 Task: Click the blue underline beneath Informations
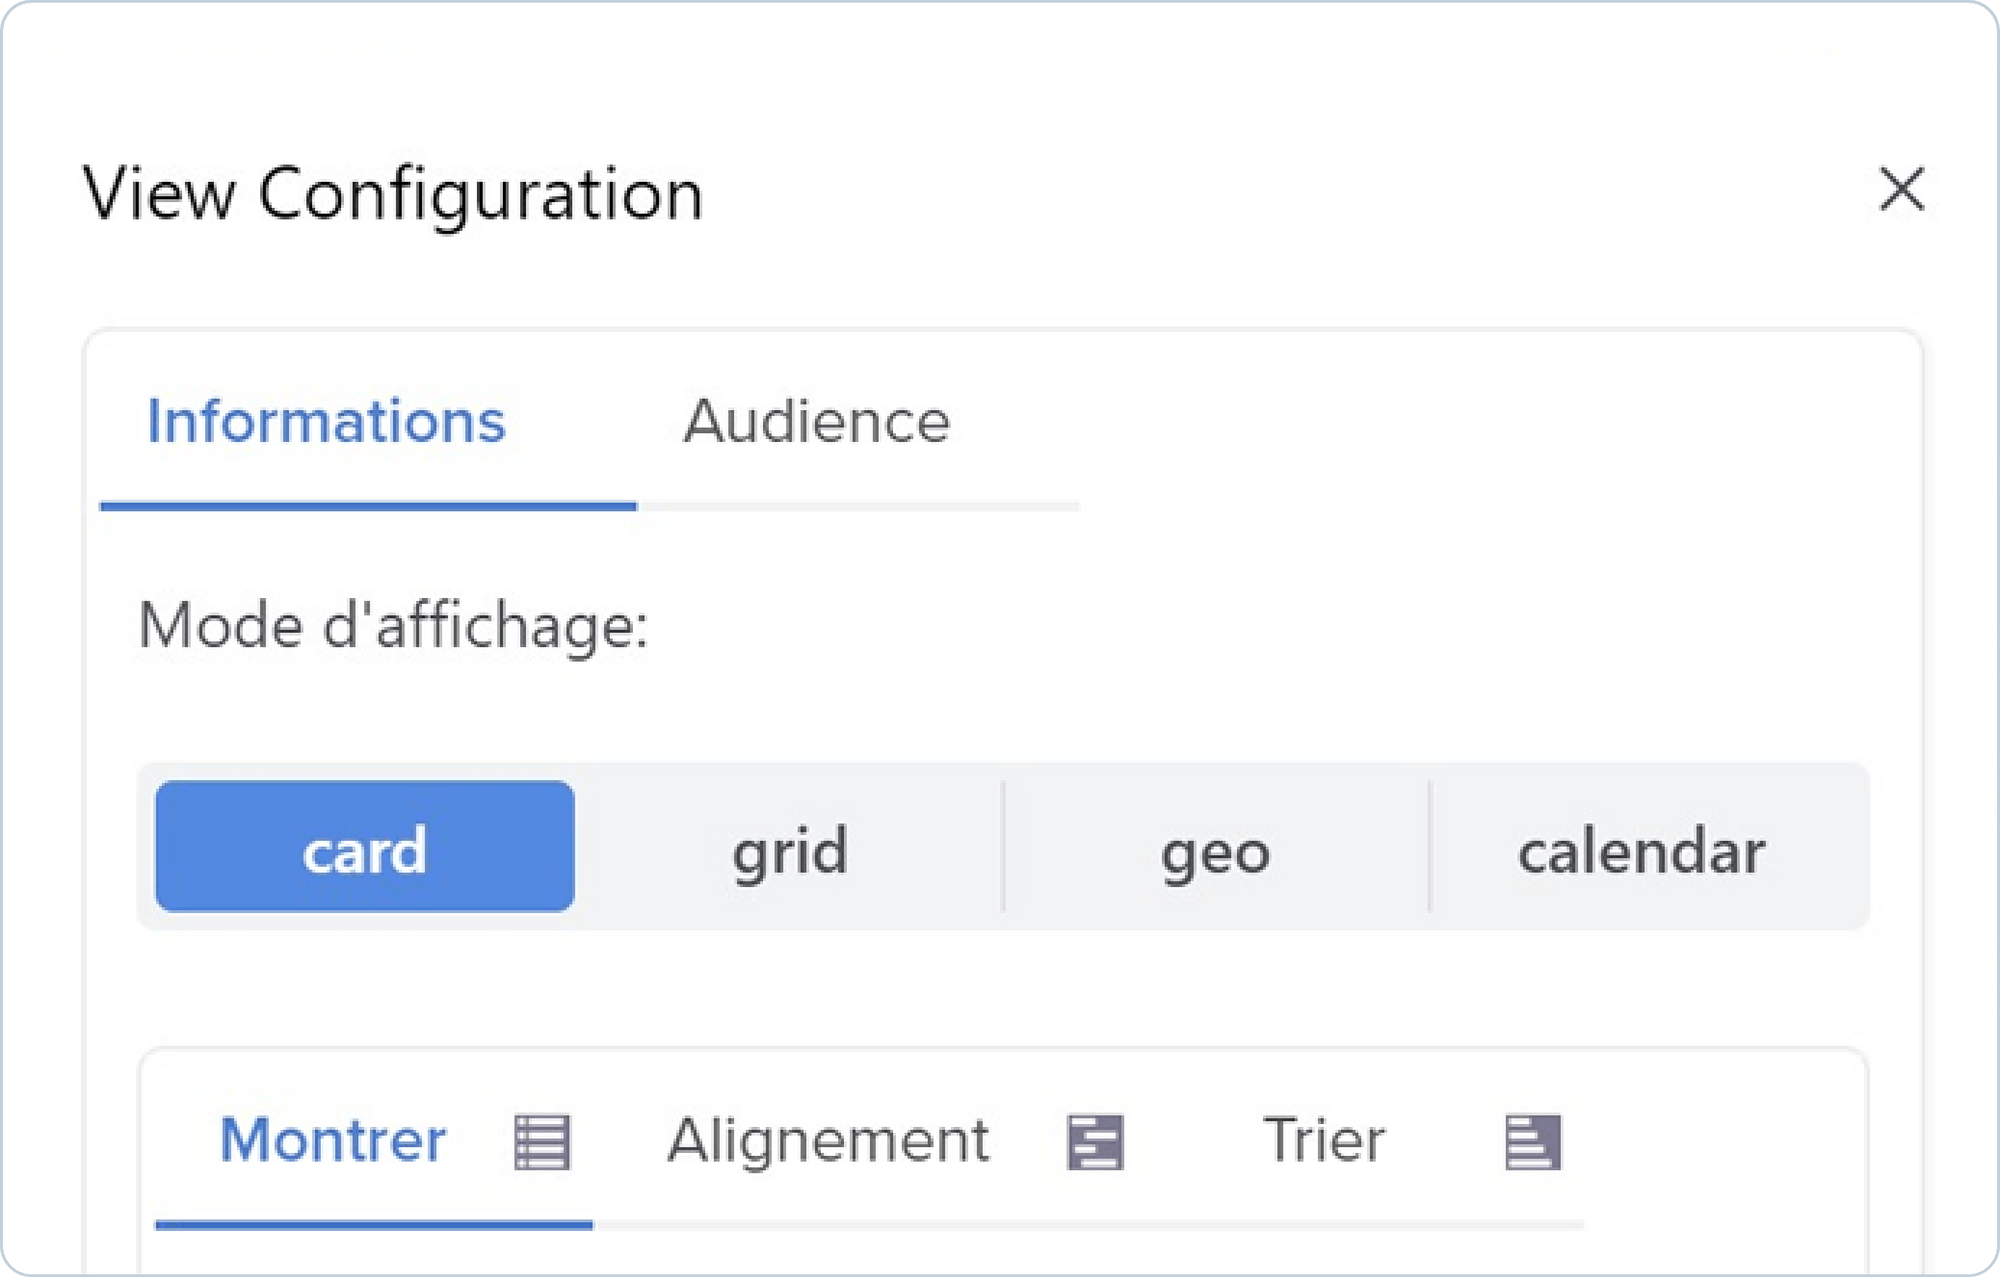368,506
